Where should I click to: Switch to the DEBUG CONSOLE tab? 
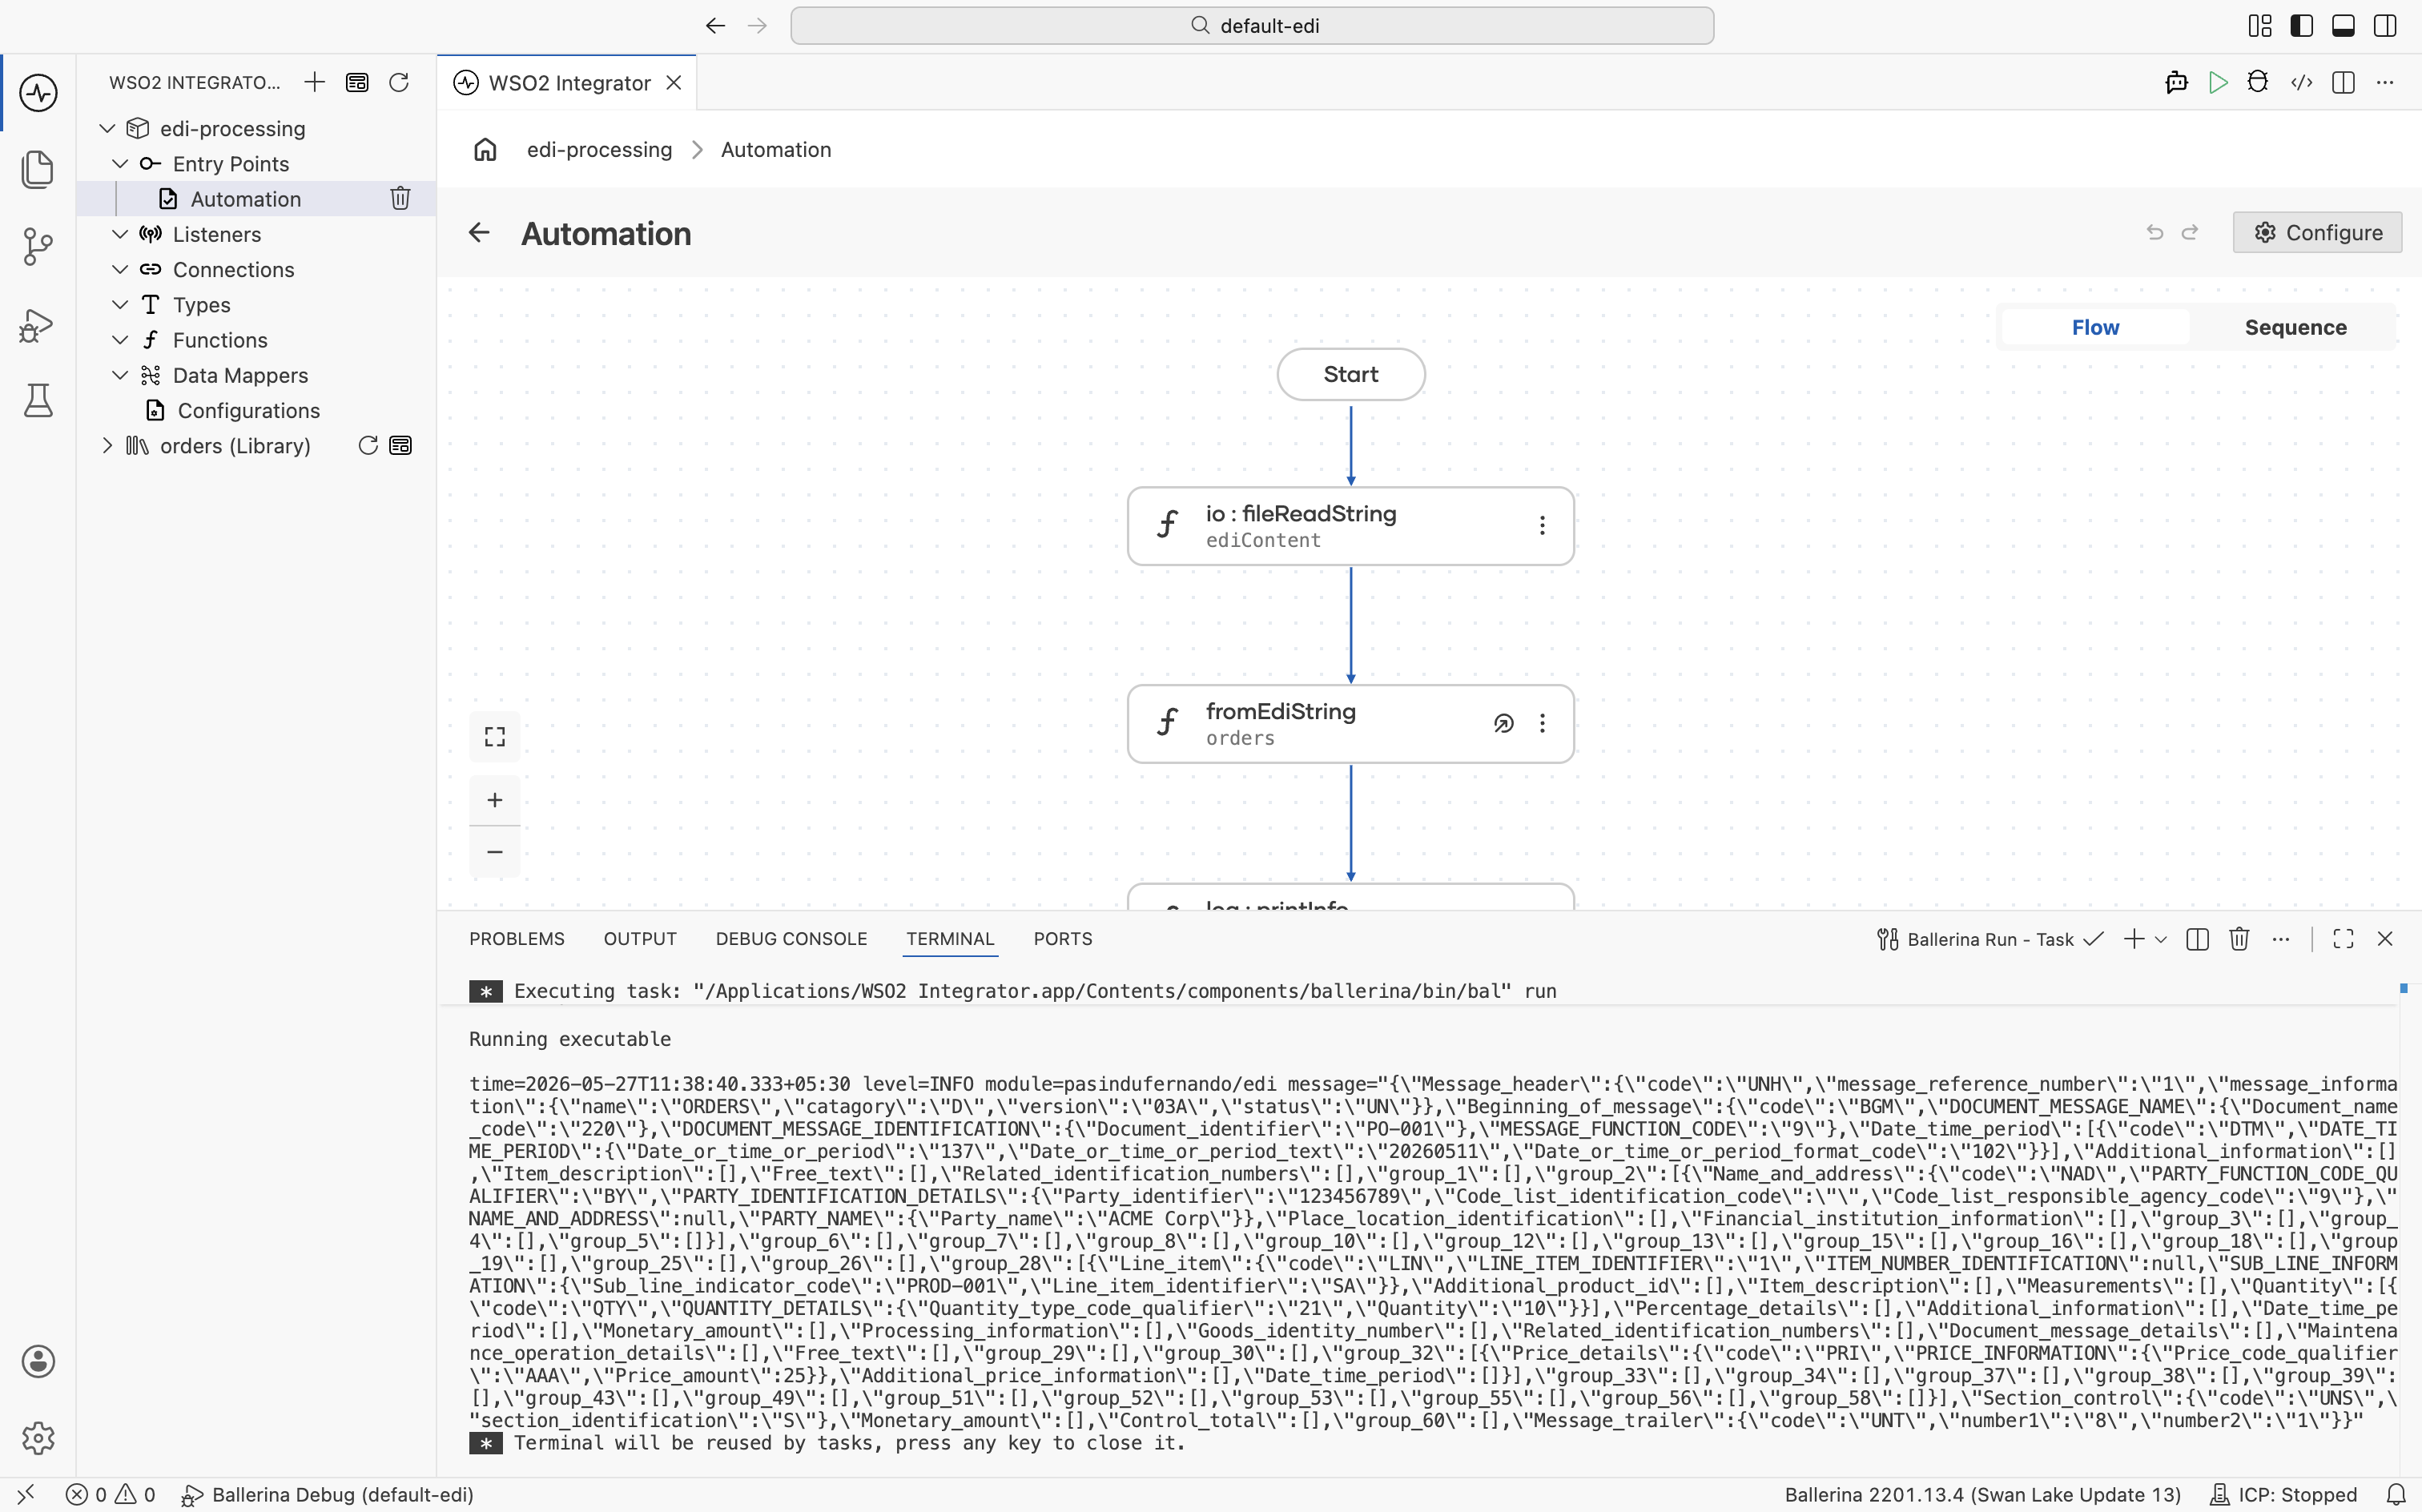pos(791,938)
